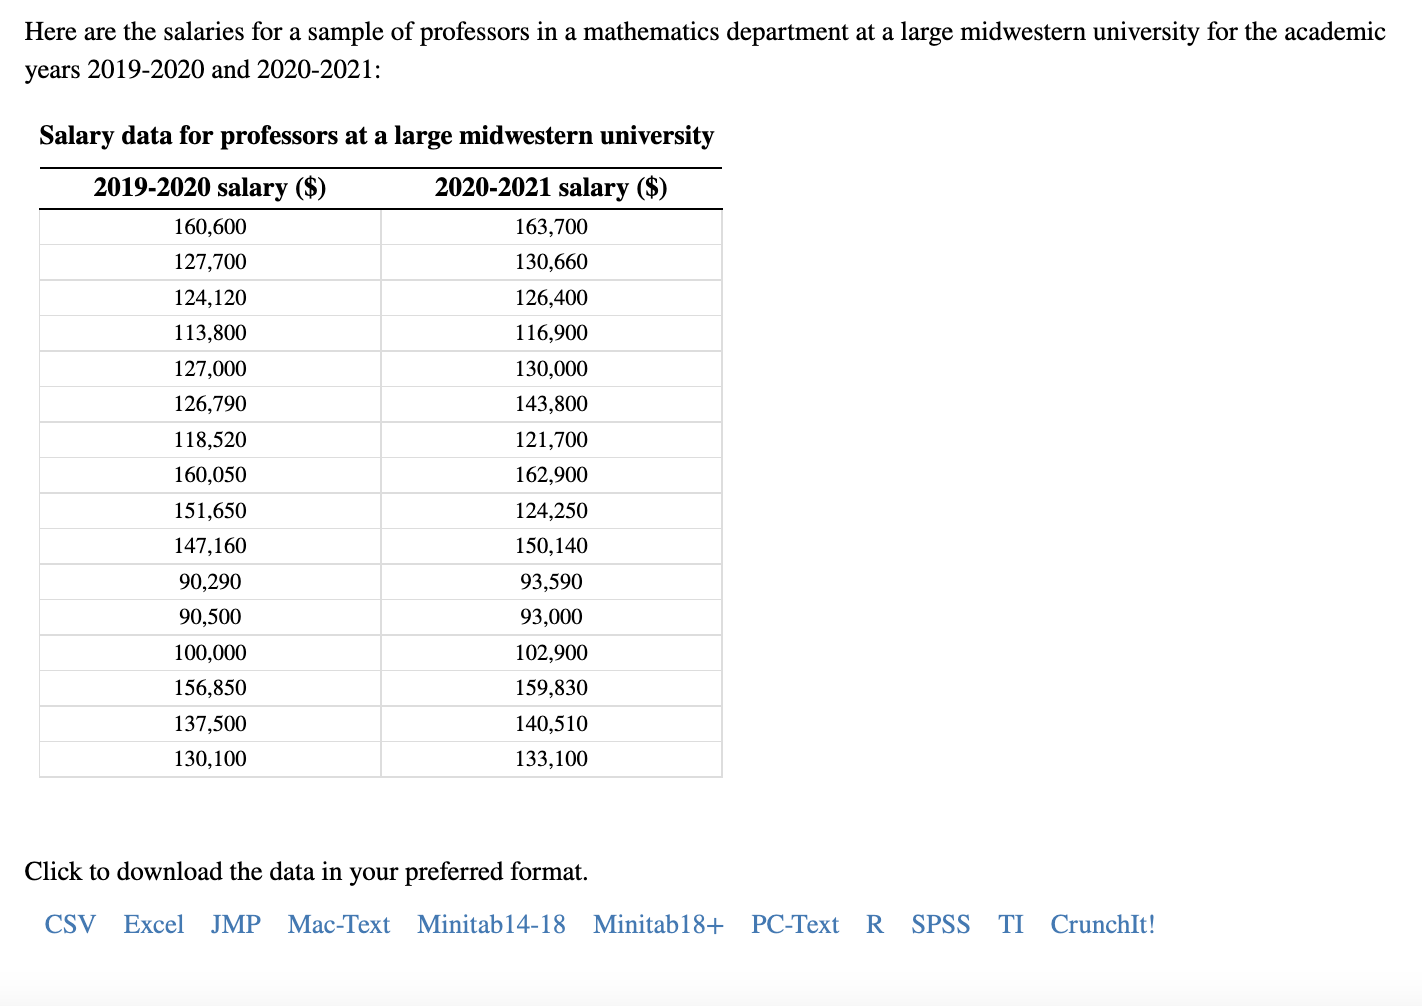Open the JMP format download link
Image resolution: width=1422 pixels, height=1006 pixels.
[x=236, y=925]
